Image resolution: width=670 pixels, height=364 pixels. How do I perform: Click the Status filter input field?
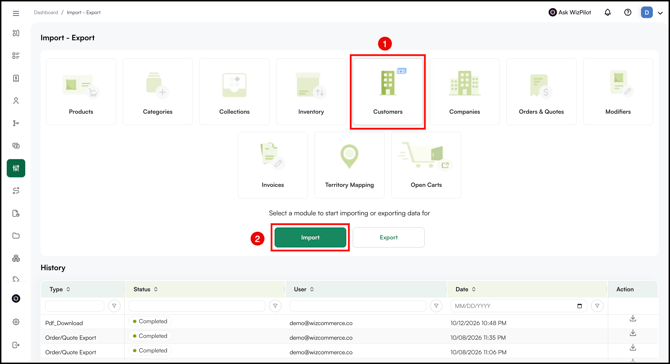point(197,306)
